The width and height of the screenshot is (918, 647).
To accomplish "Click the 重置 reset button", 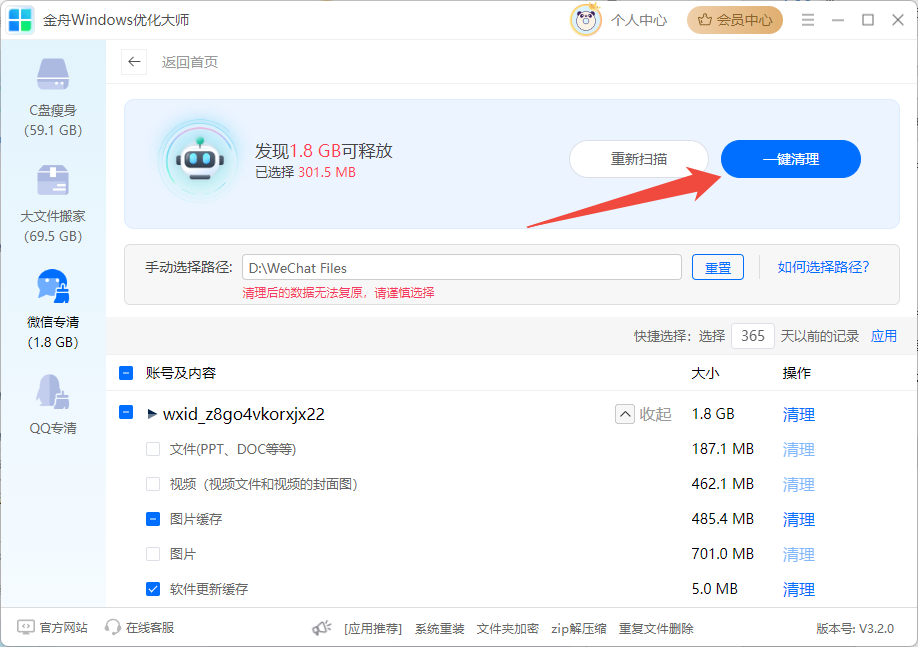I will tap(718, 268).
